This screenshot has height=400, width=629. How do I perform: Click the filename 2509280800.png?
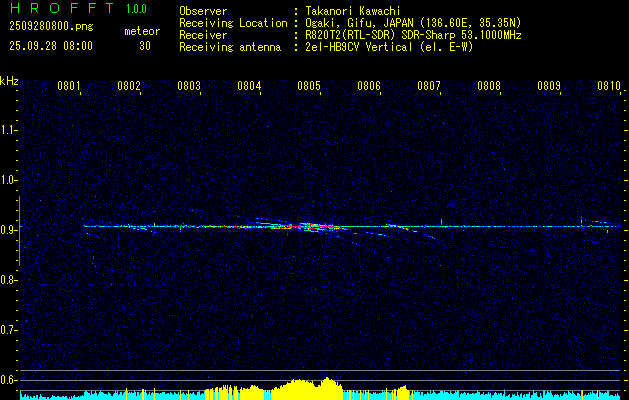point(51,27)
